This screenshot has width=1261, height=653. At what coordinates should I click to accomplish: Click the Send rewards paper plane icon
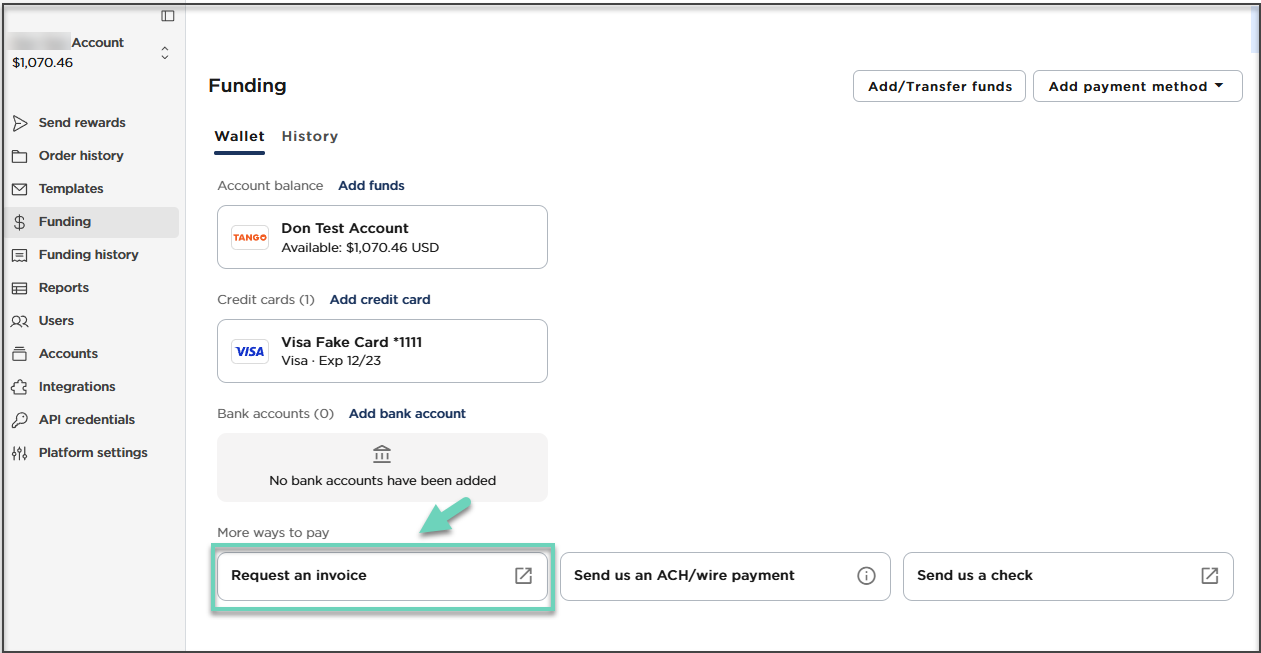(x=19, y=123)
